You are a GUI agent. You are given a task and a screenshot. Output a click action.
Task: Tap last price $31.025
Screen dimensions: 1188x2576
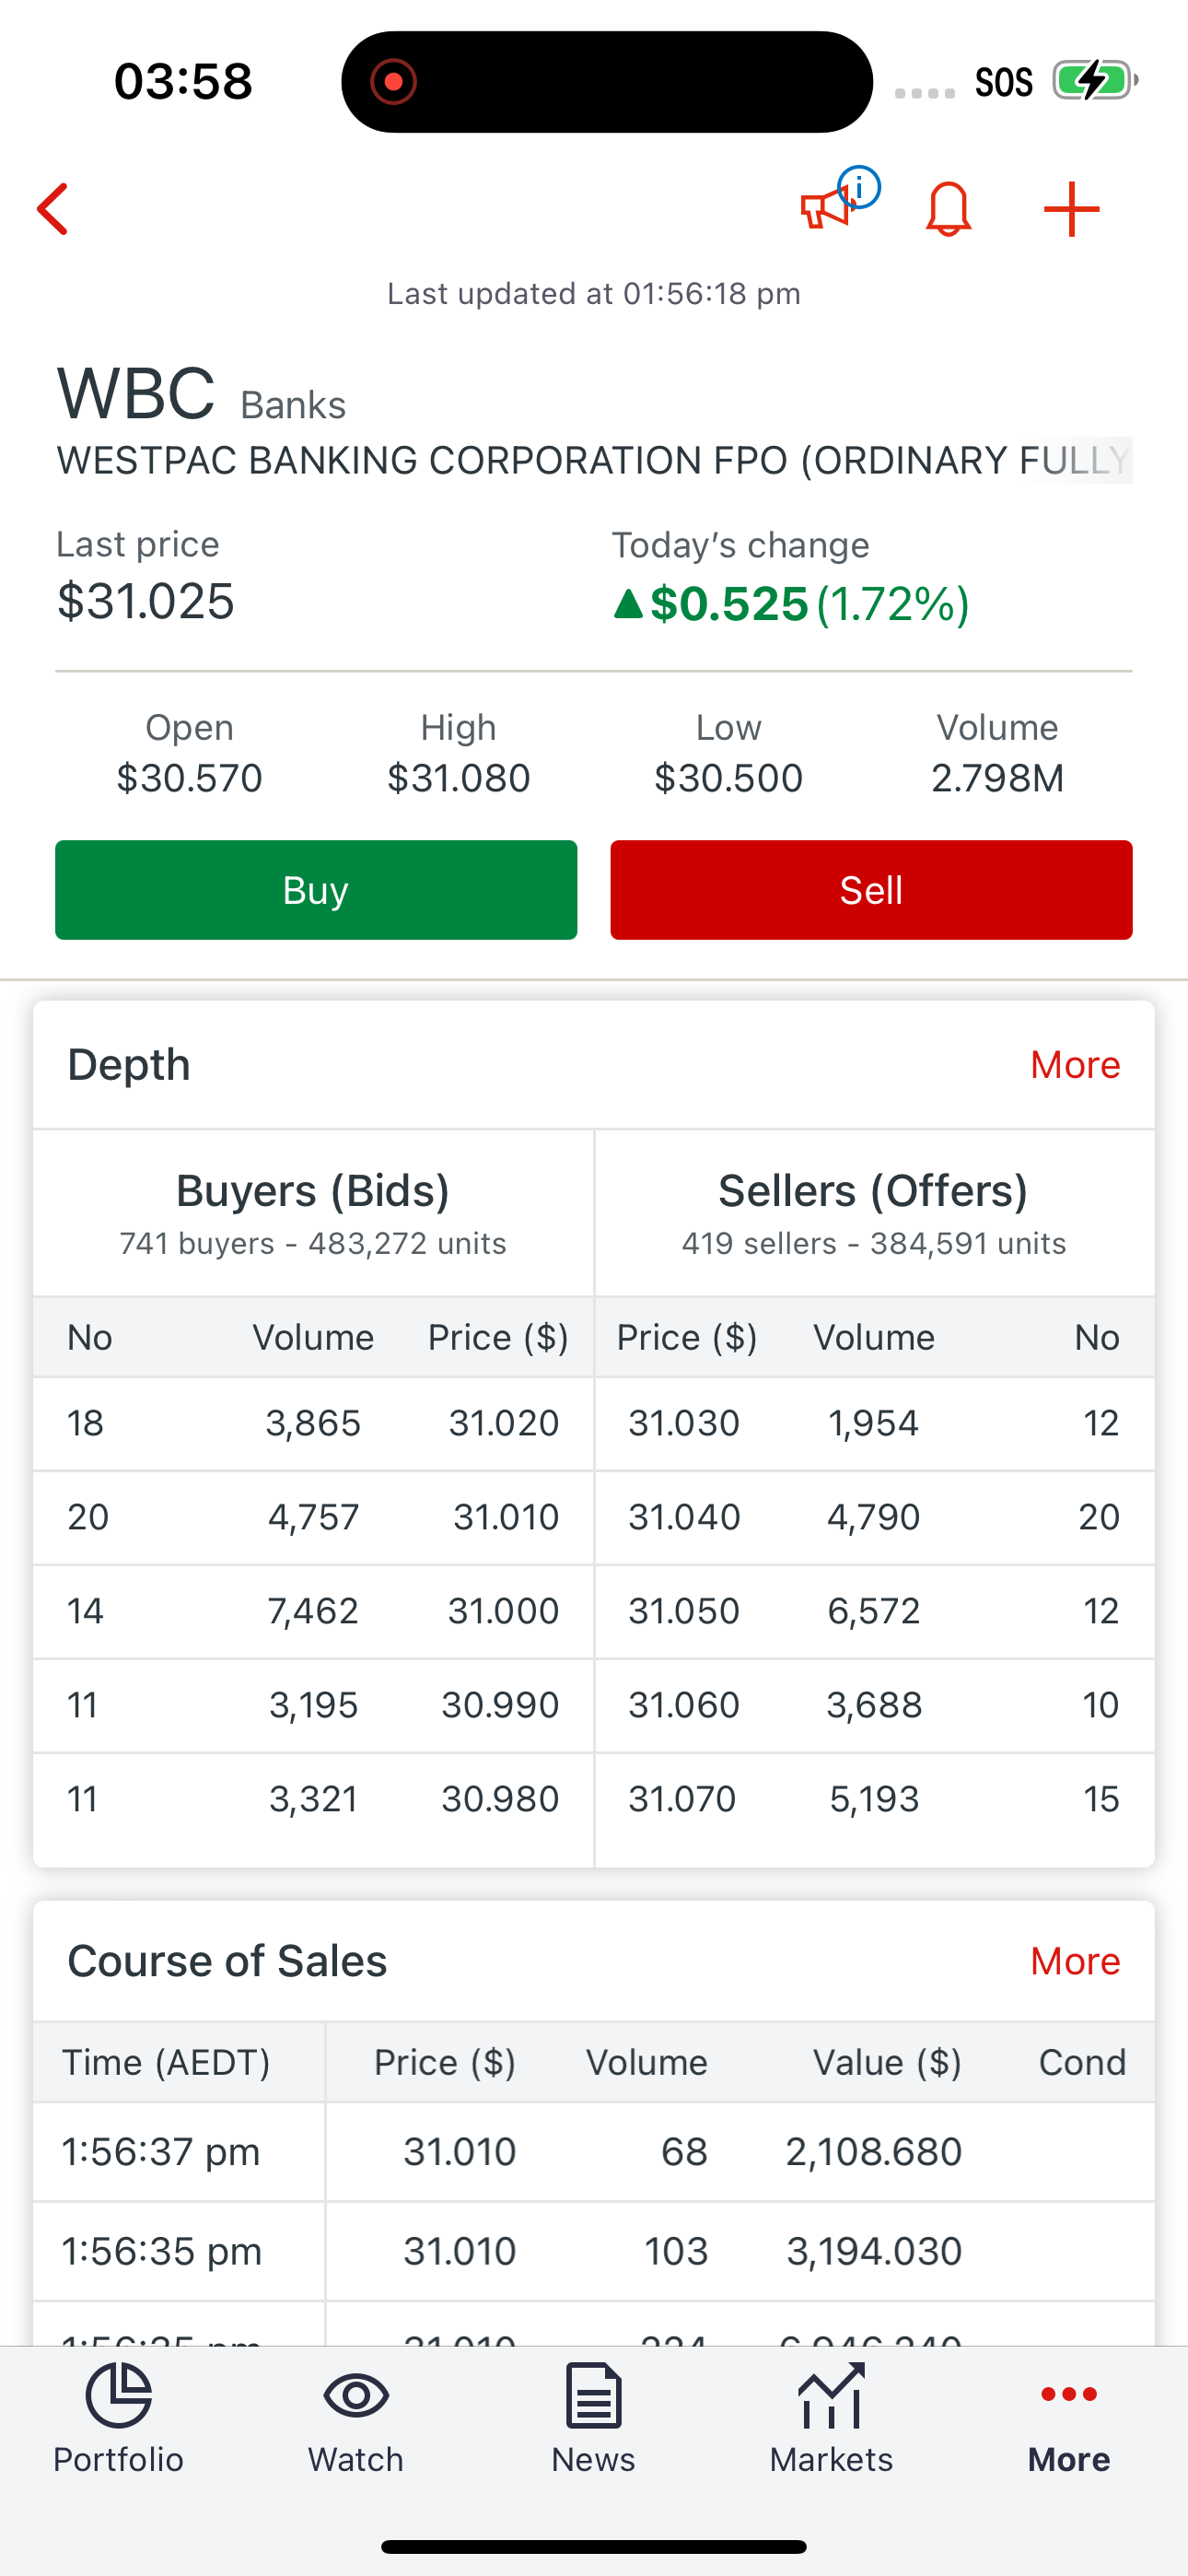point(146,602)
